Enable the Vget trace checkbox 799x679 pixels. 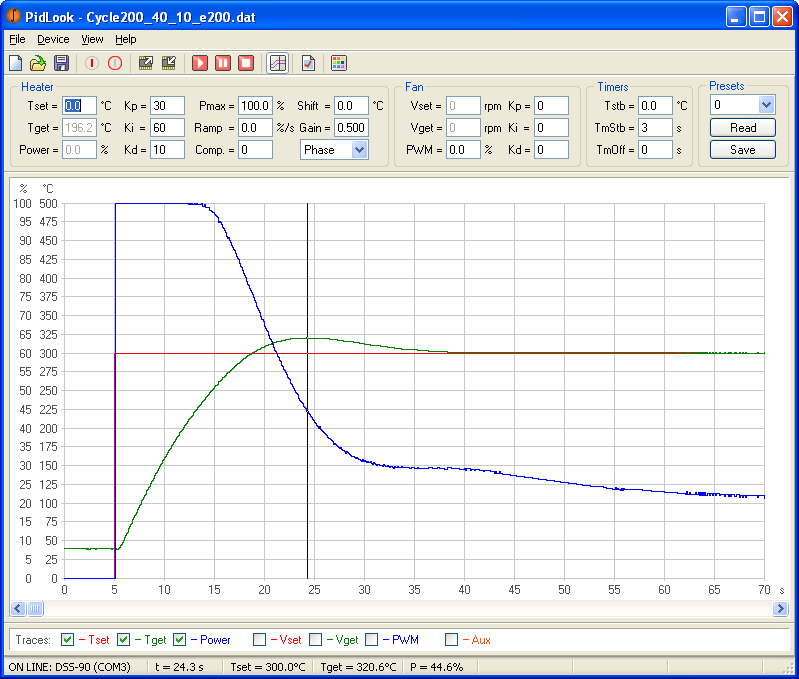pyautogui.click(x=316, y=639)
